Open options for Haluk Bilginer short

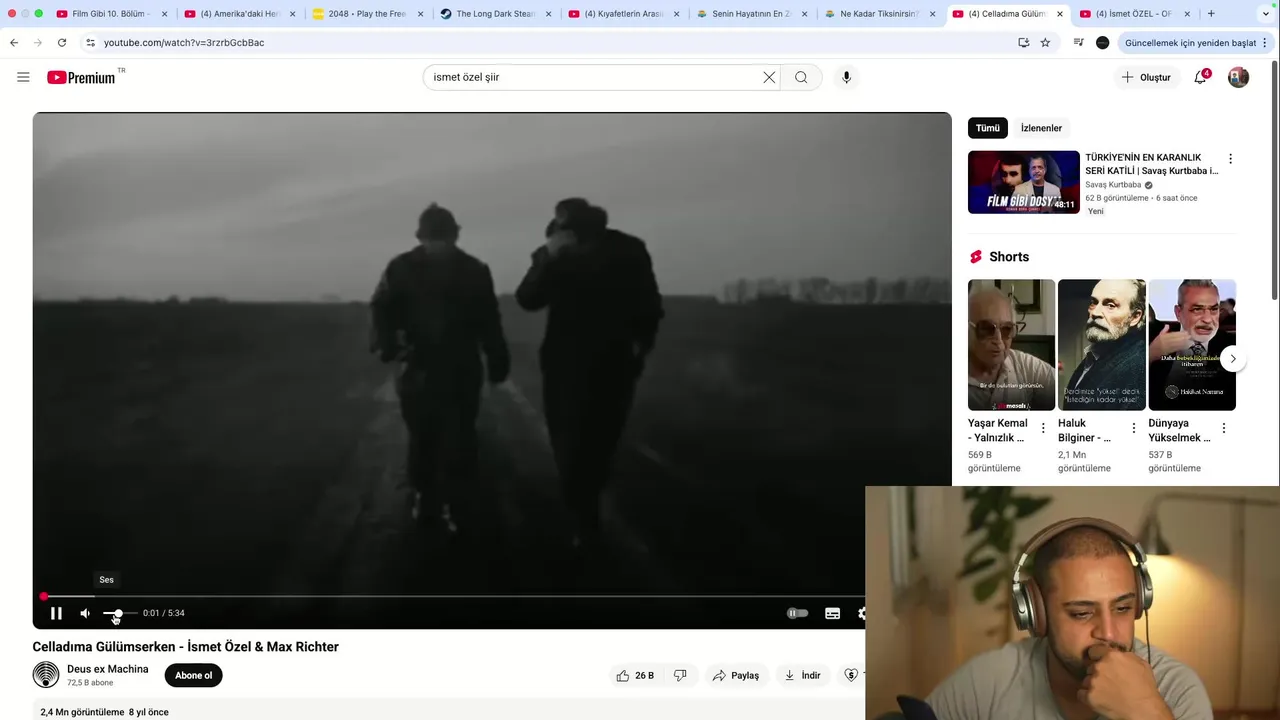click(x=1133, y=428)
